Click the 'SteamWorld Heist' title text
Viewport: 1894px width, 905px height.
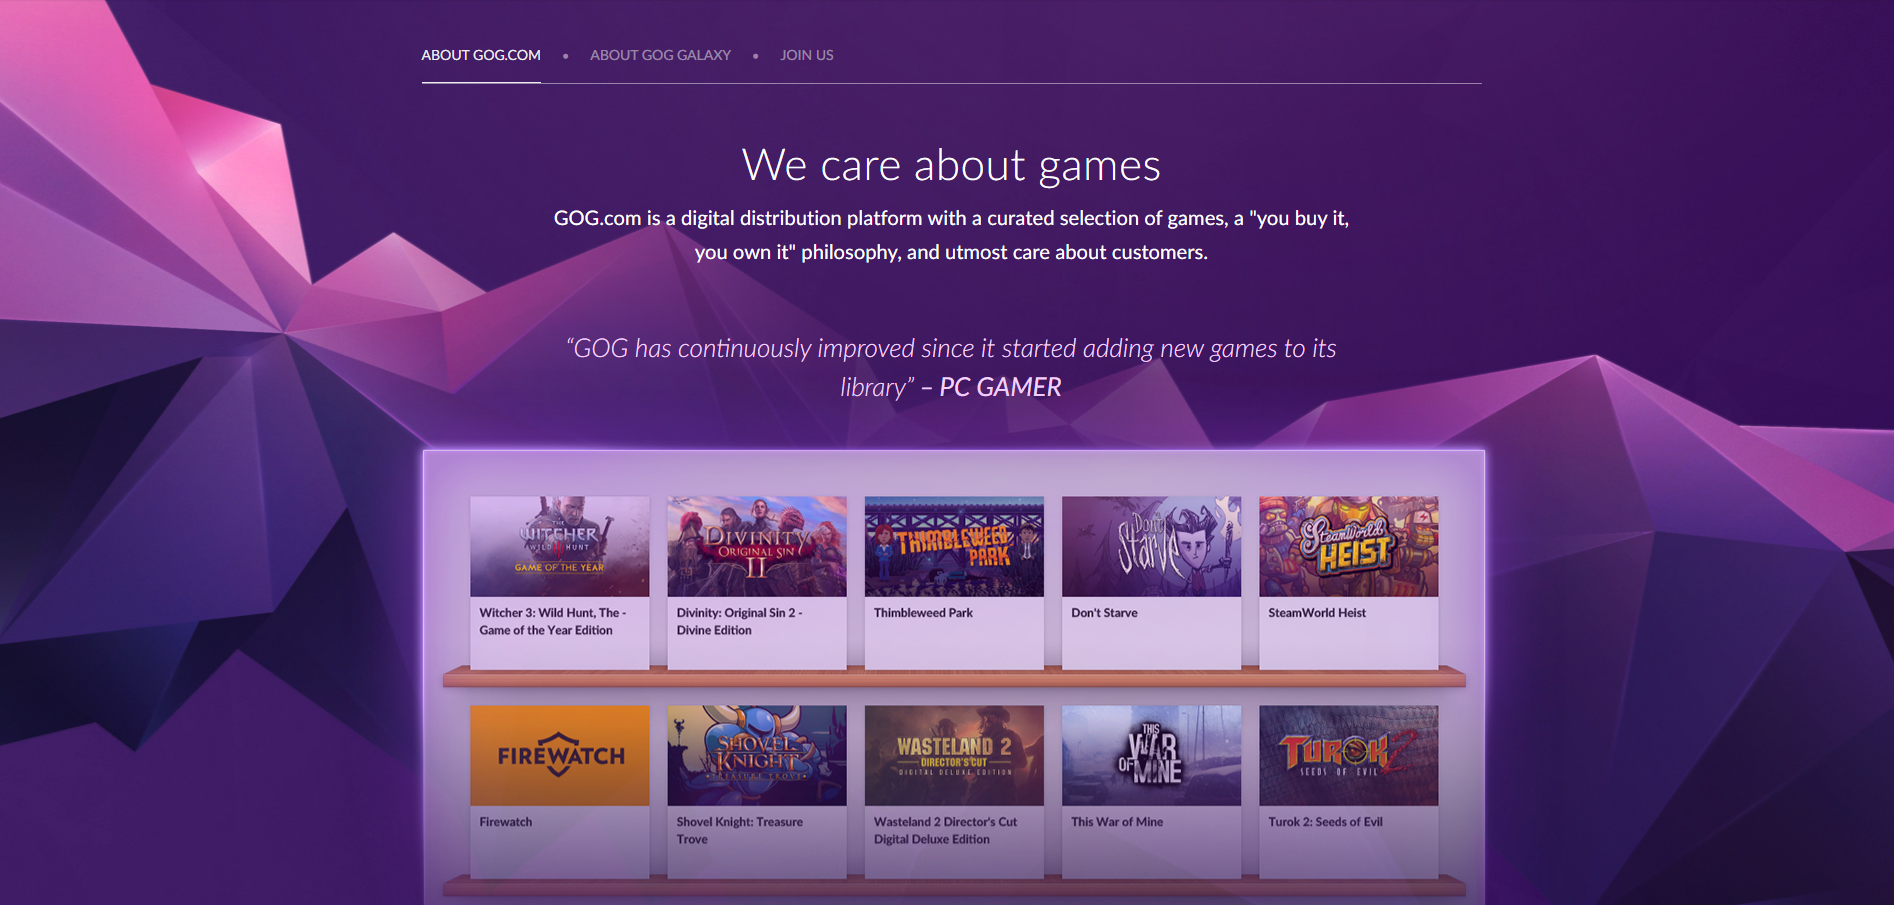(1317, 613)
